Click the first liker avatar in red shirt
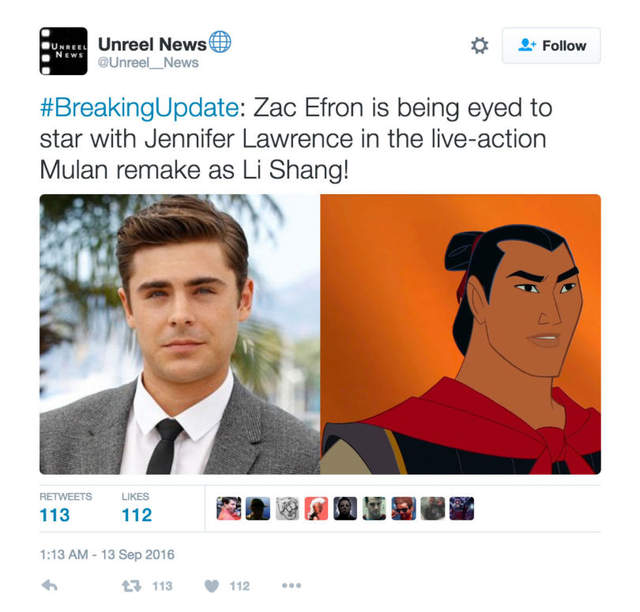 tap(229, 508)
